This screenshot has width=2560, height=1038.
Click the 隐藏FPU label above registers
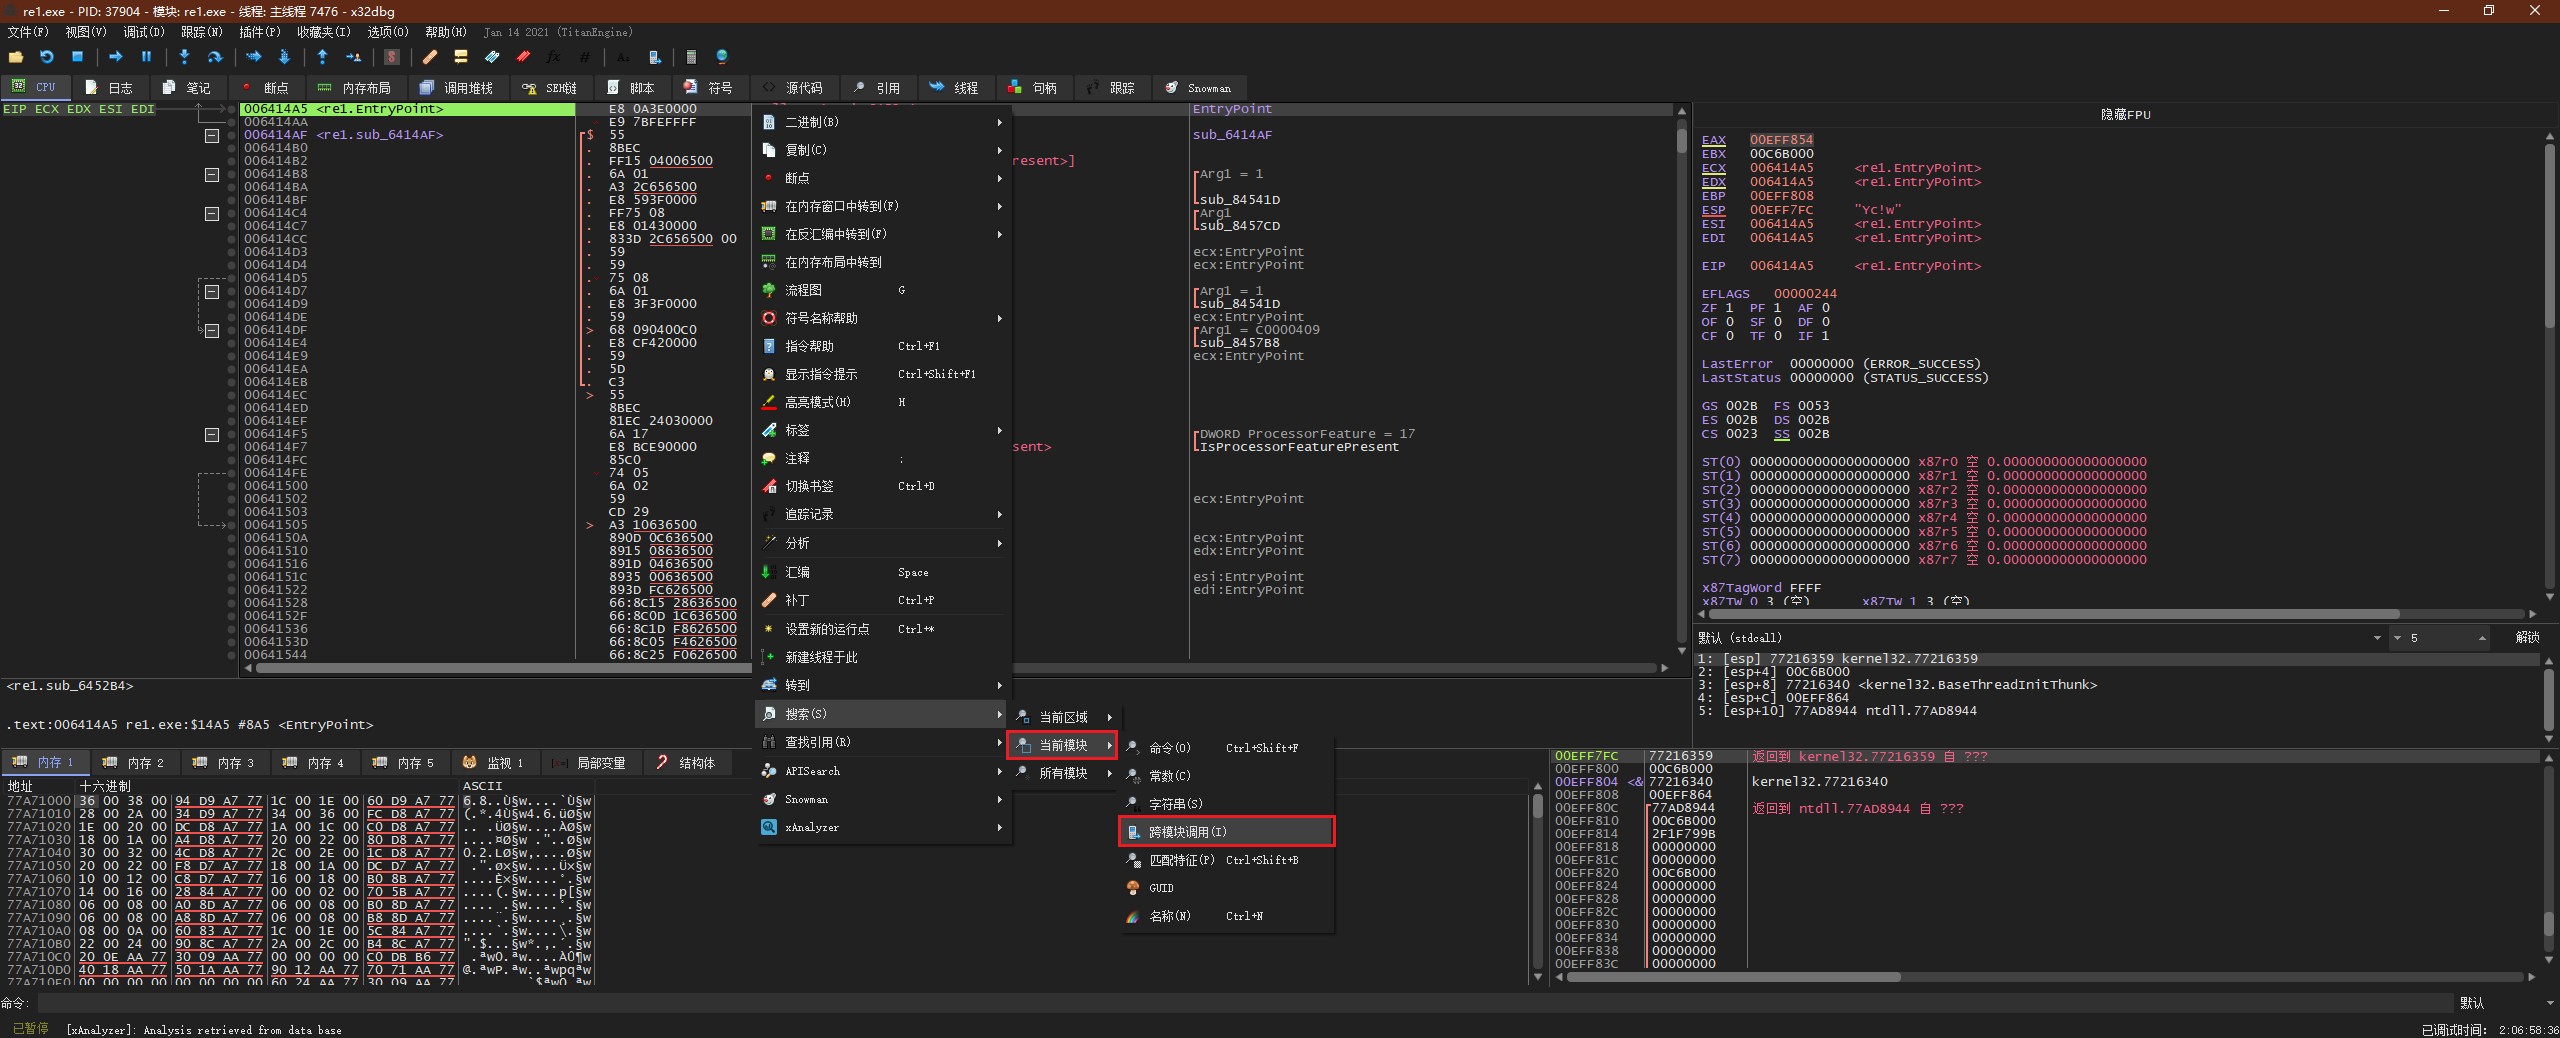(x=2125, y=115)
